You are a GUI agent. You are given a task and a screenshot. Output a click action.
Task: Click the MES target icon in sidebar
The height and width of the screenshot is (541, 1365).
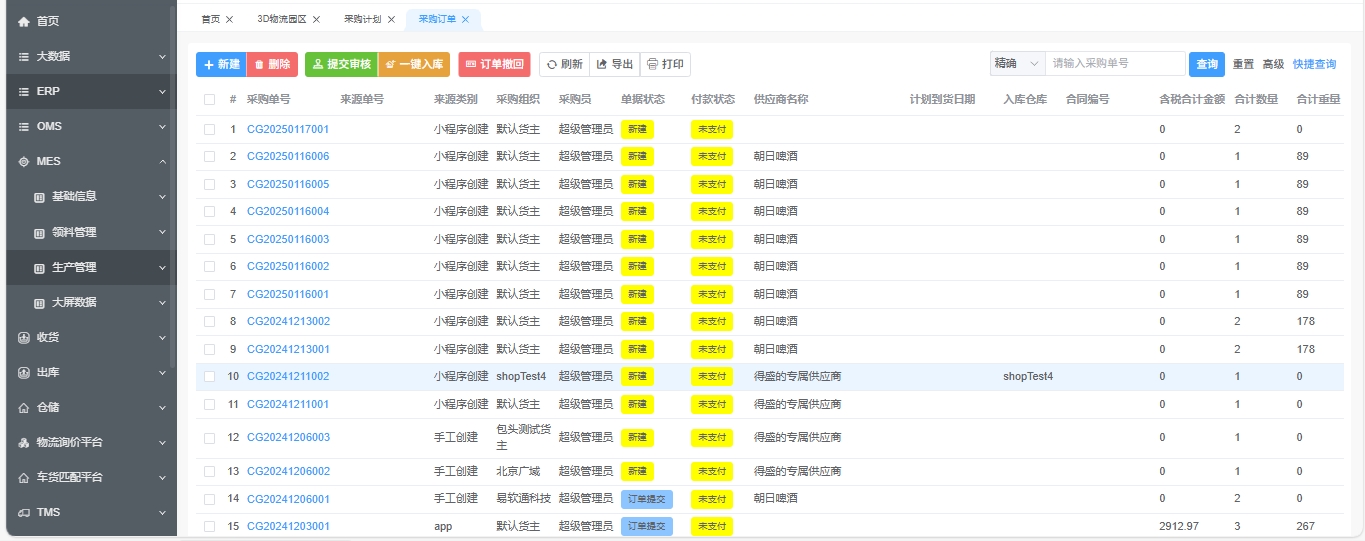24,161
